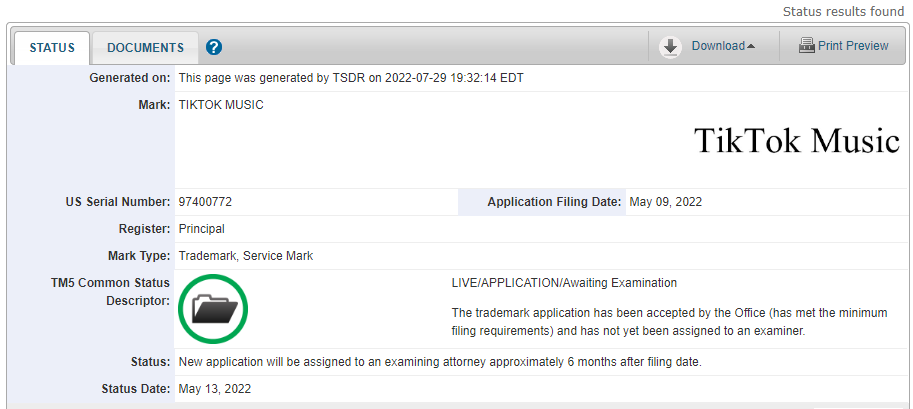Click the TM5 Common Status Descriptor label
The height and width of the screenshot is (409, 913).
(x=110, y=292)
